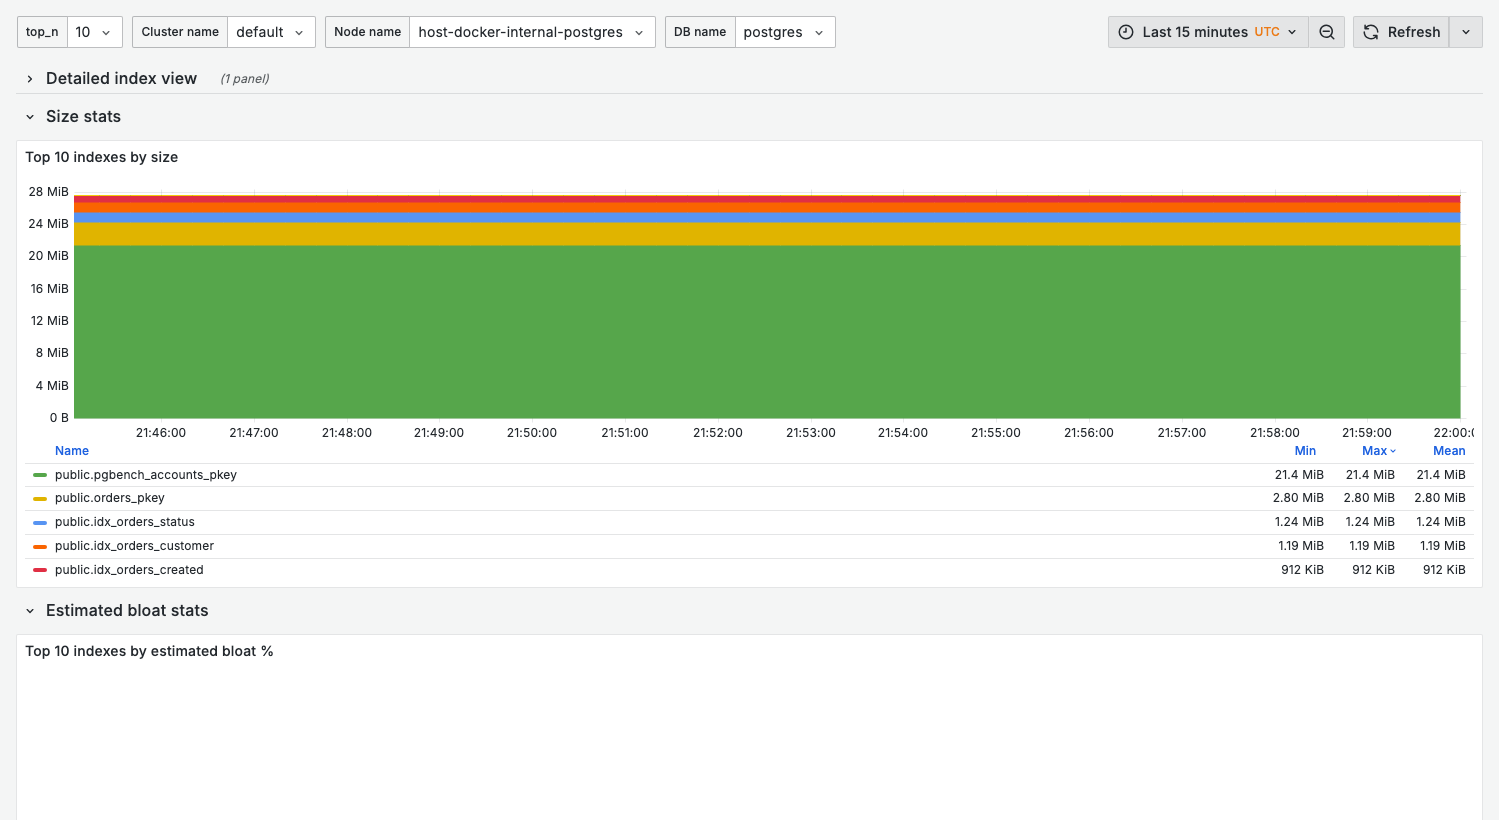
Task: Open the Cluster name dropdown showing default
Action: point(271,31)
